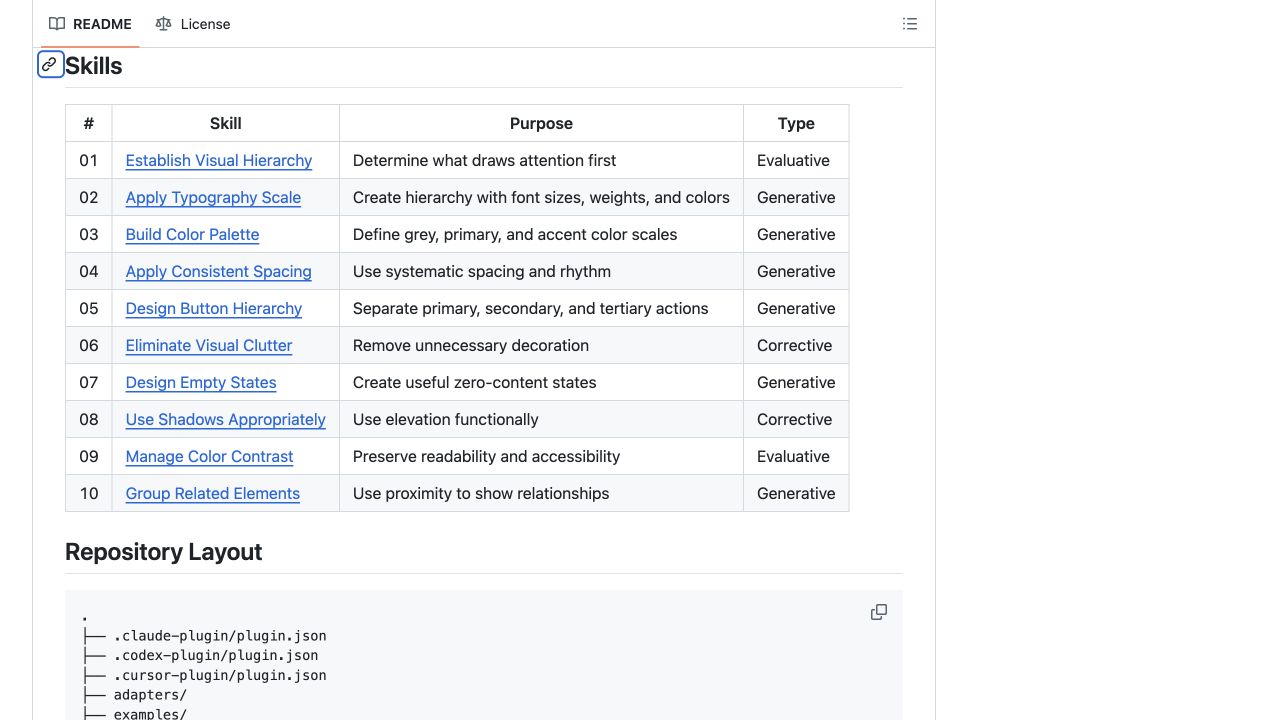
Task: Open the Establish Visual Hierarchy skill link
Action: pyautogui.click(x=219, y=161)
